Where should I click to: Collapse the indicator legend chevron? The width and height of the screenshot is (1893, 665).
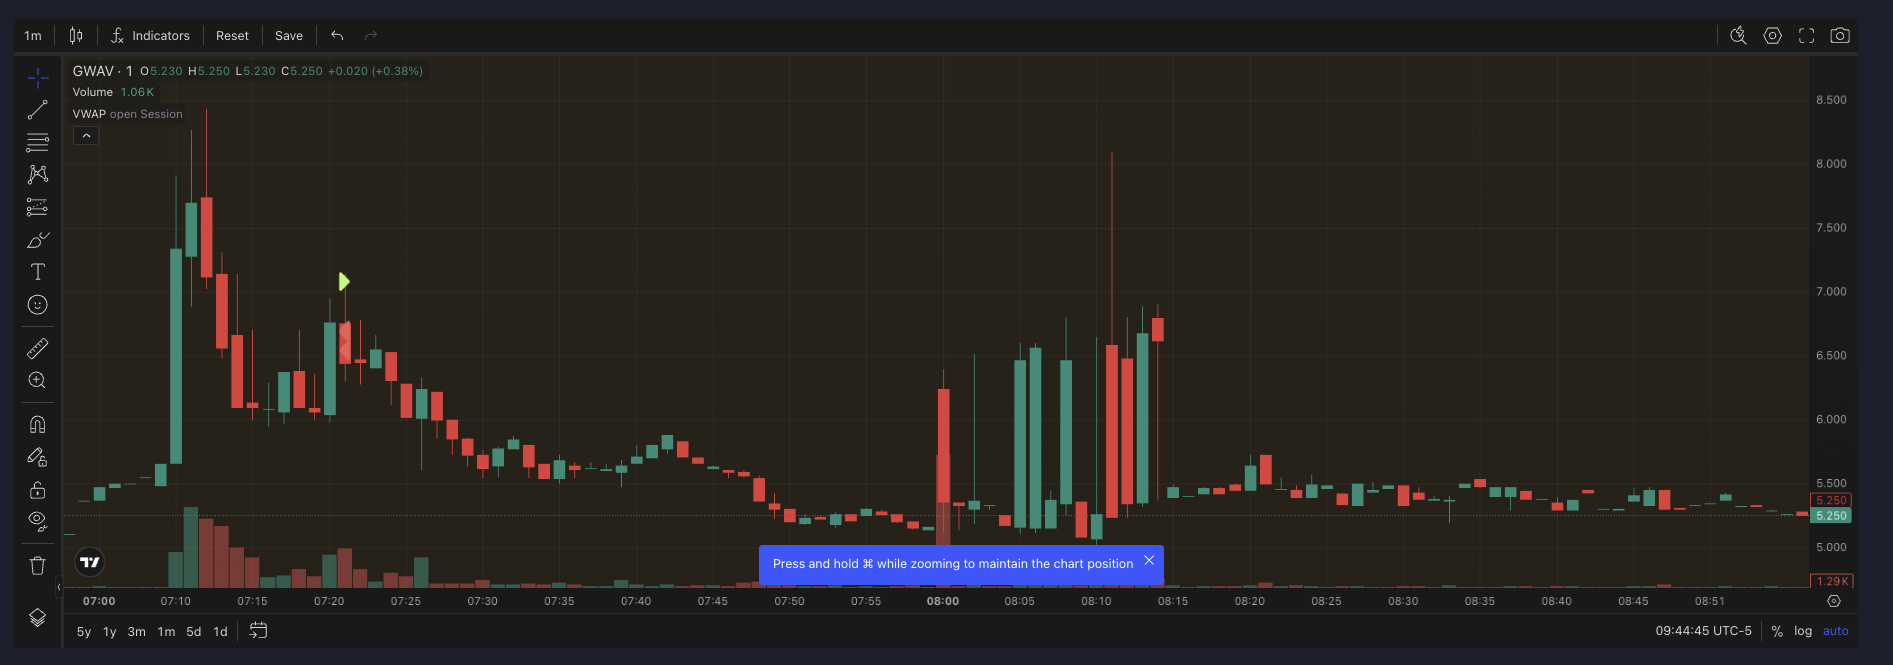(x=86, y=136)
